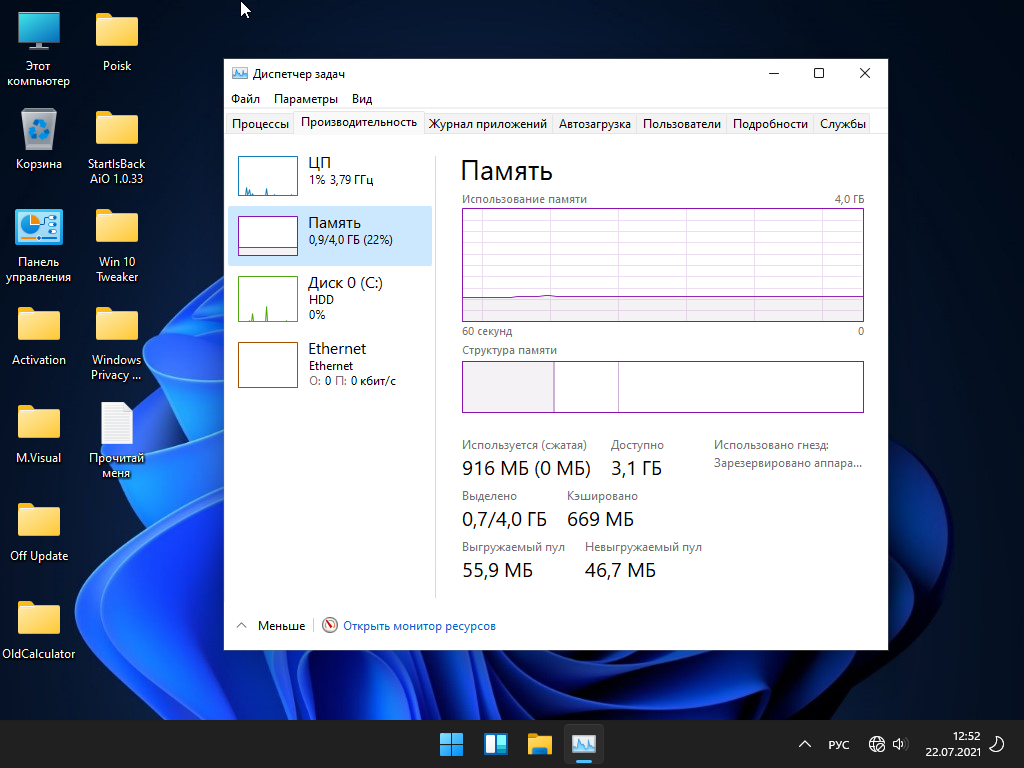The height and width of the screenshot is (768, 1024).
Task: Open the Файл menu
Action: pyautogui.click(x=245, y=99)
